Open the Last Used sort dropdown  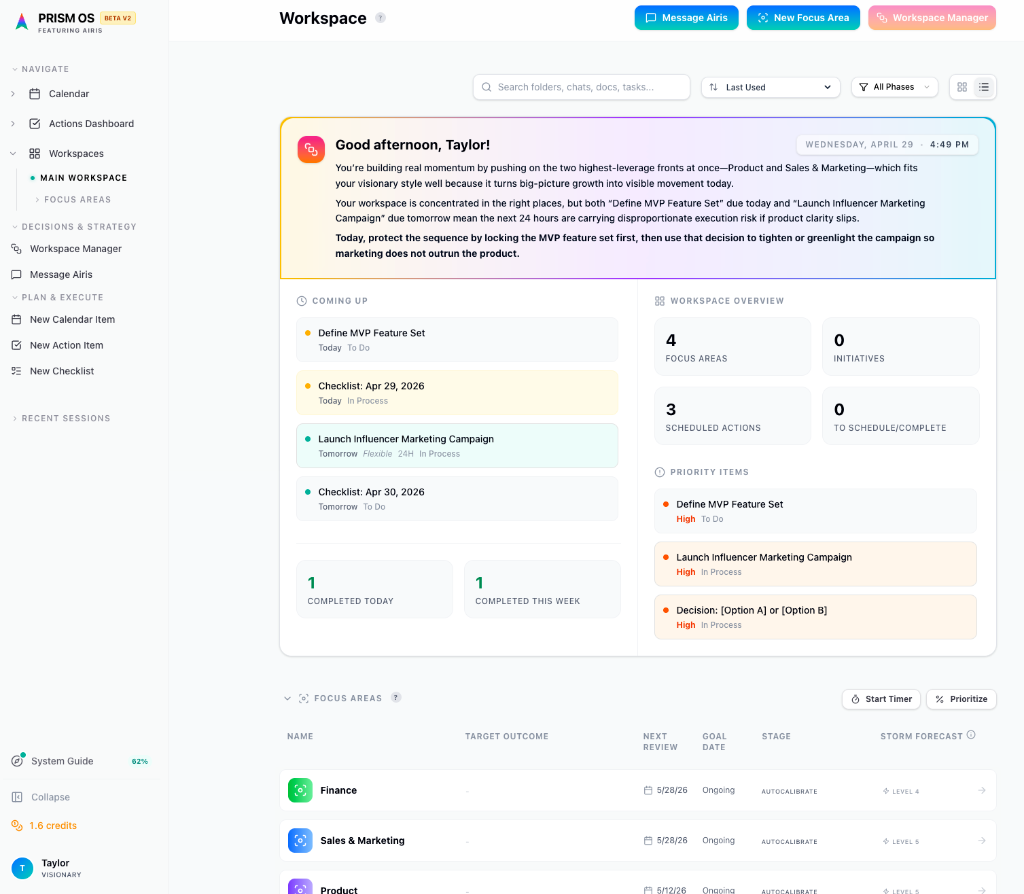(x=770, y=87)
